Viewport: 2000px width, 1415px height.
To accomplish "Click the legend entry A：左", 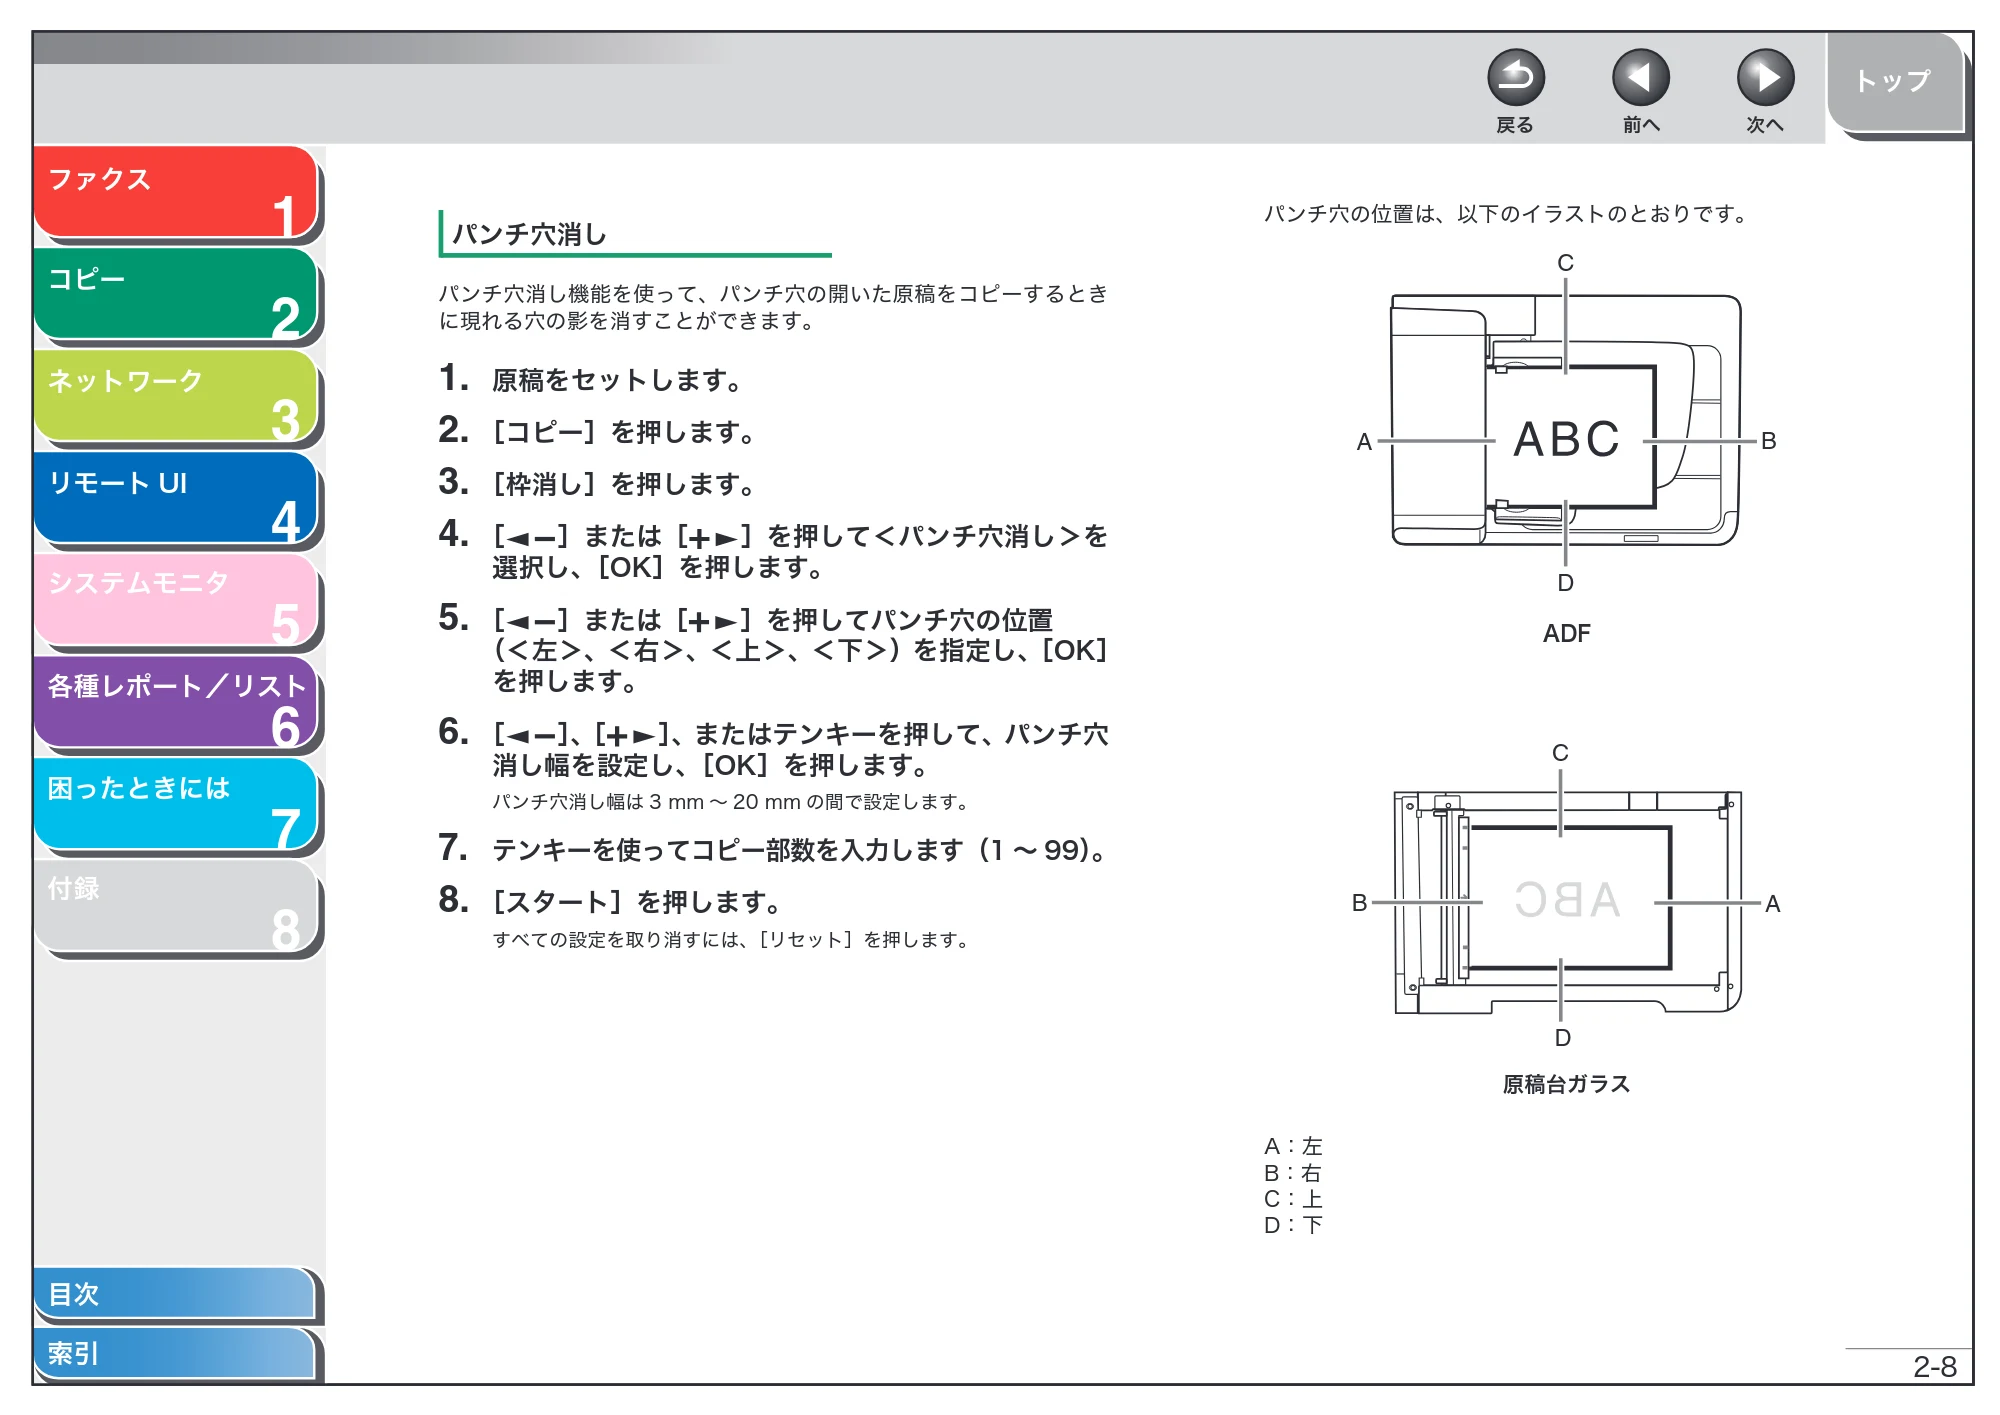I will tap(1293, 1146).
